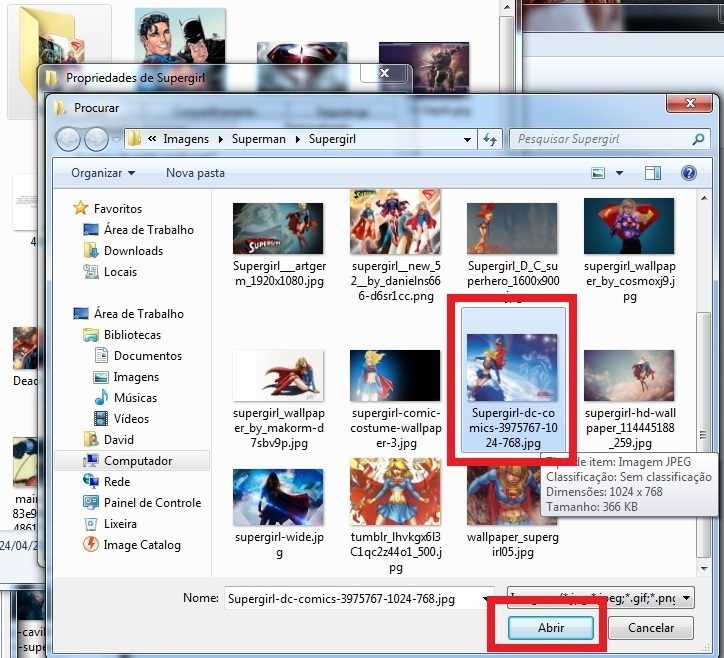Open the Organizar menu
This screenshot has width=724, height=658.
click(x=103, y=173)
